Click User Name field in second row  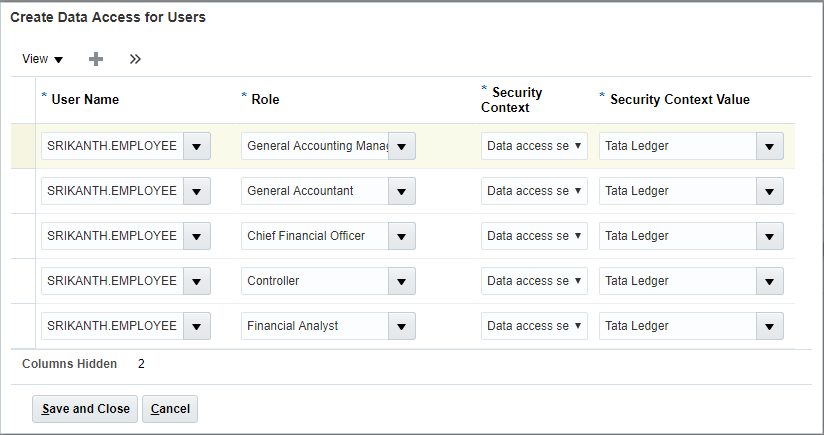point(111,191)
